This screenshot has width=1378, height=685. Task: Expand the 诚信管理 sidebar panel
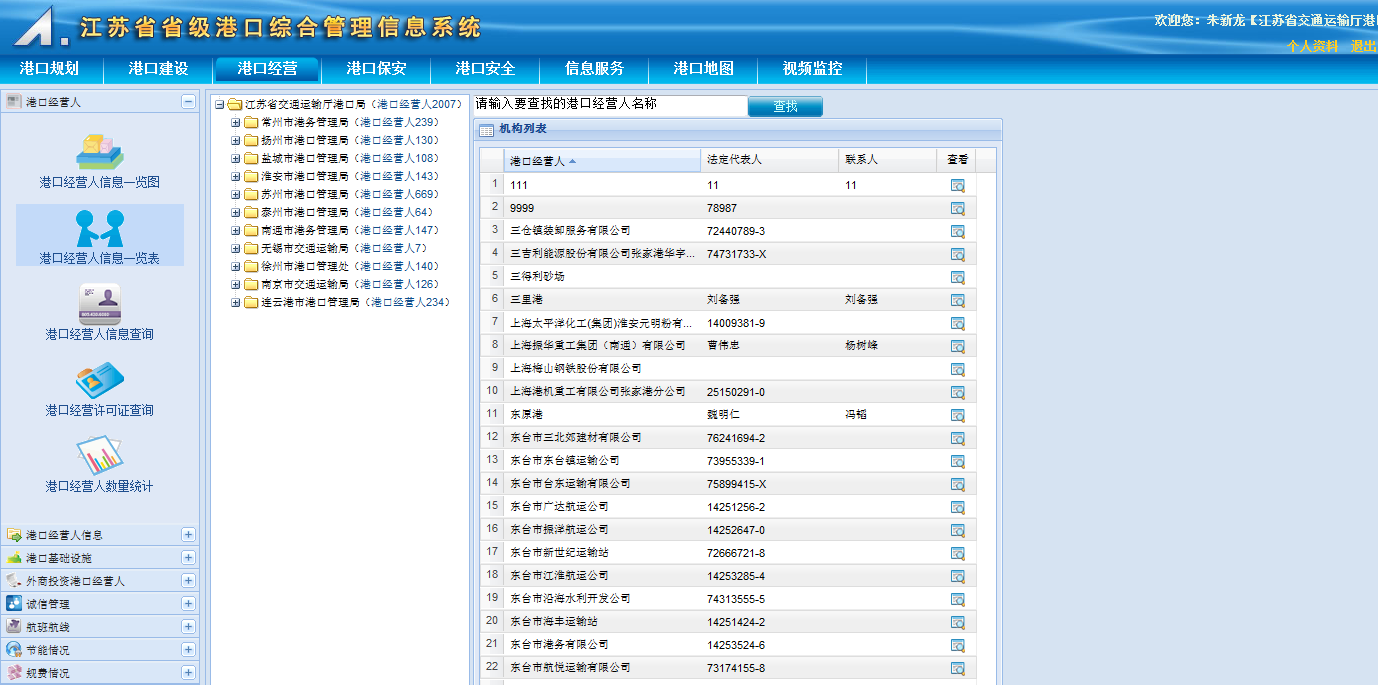point(188,604)
